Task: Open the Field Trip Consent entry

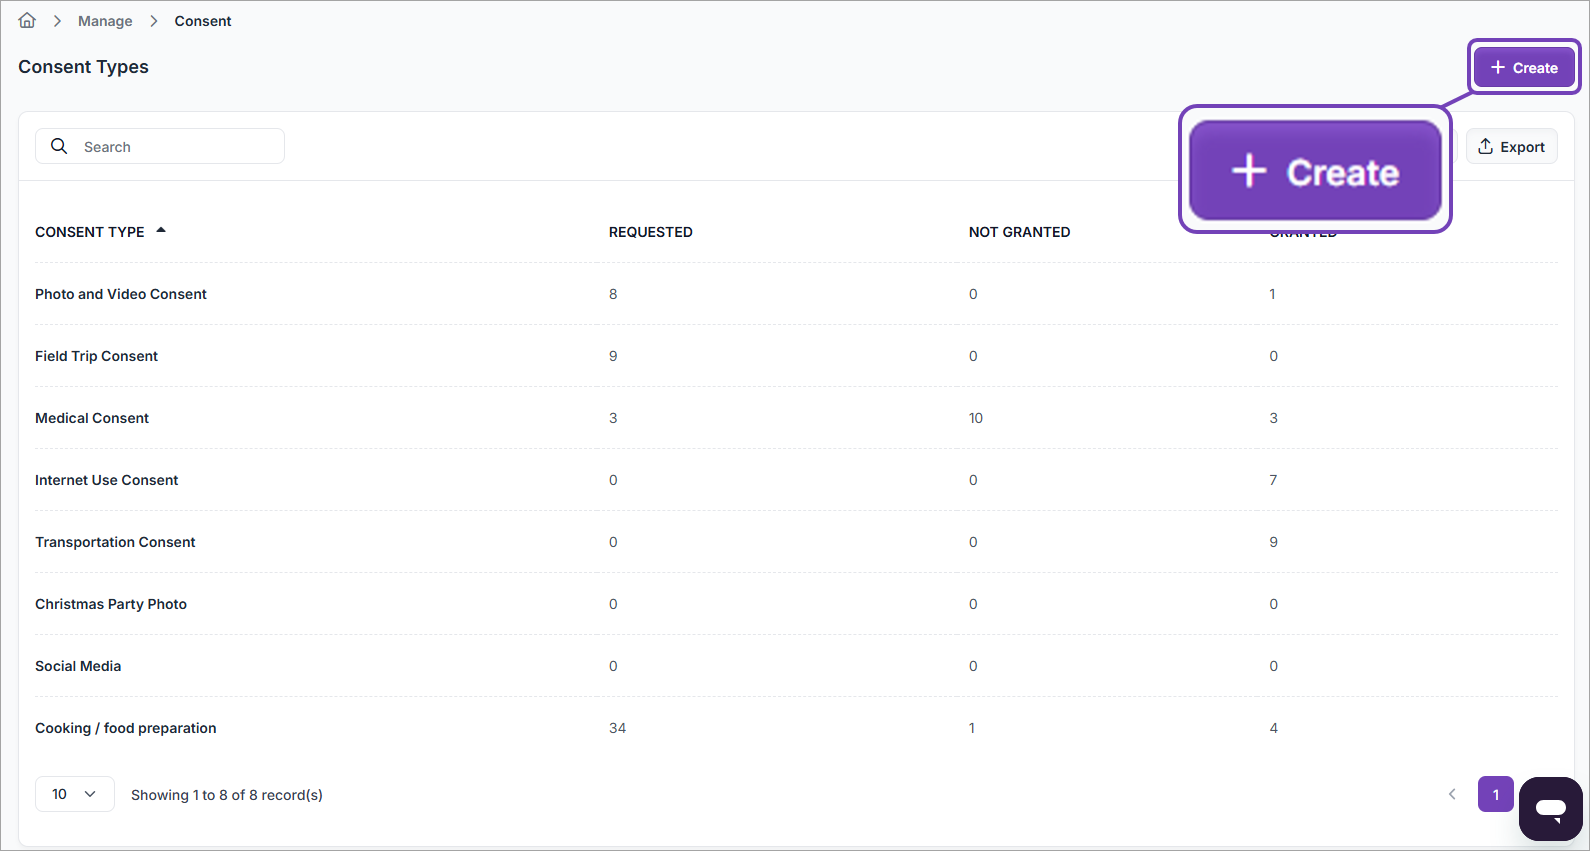Action: pyautogui.click(x=96, y=356)
